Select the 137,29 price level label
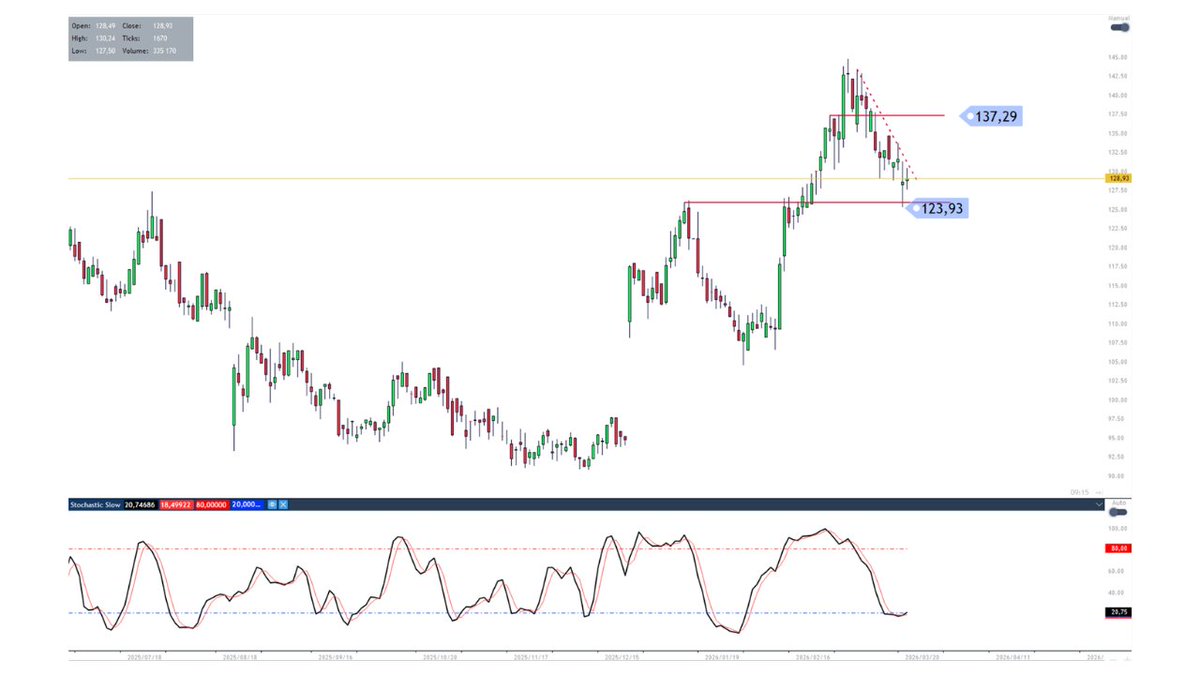This screenshot has height=675, width=1200. click(992, 116)
